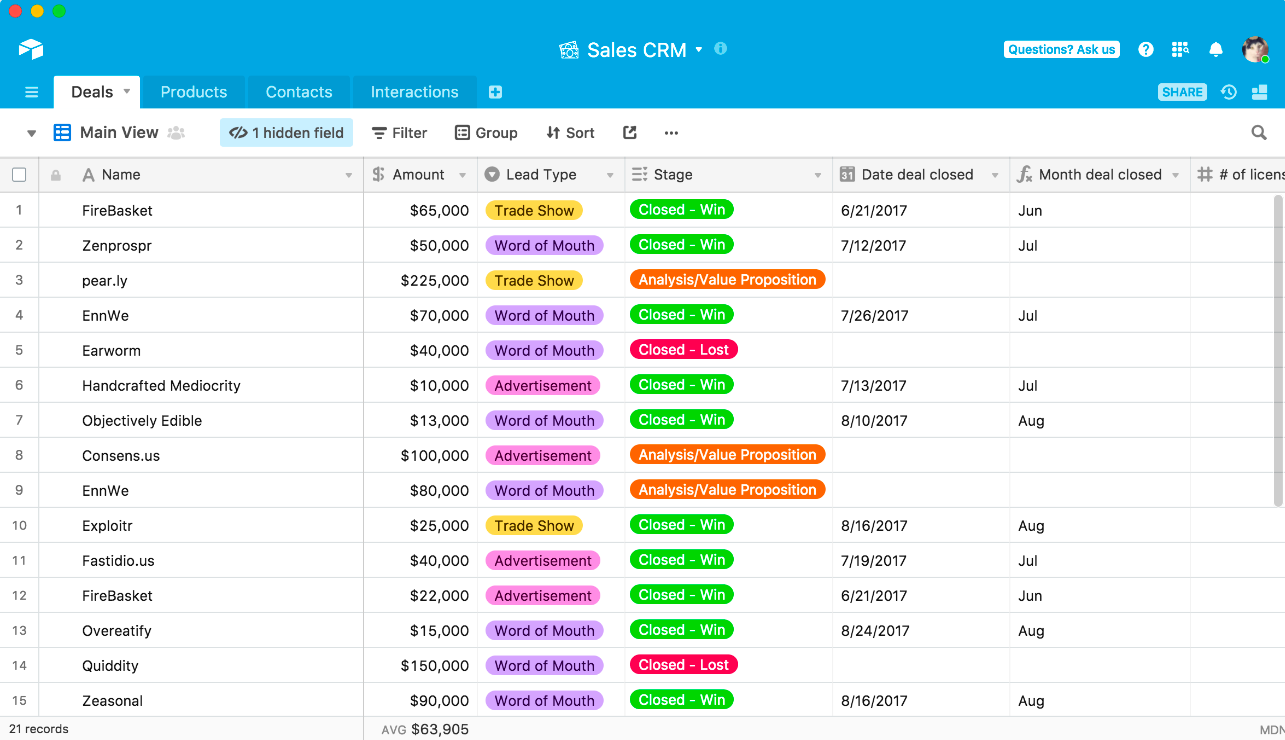
Task: Click the search magnifier icon
Action: tap(1259, 133)
